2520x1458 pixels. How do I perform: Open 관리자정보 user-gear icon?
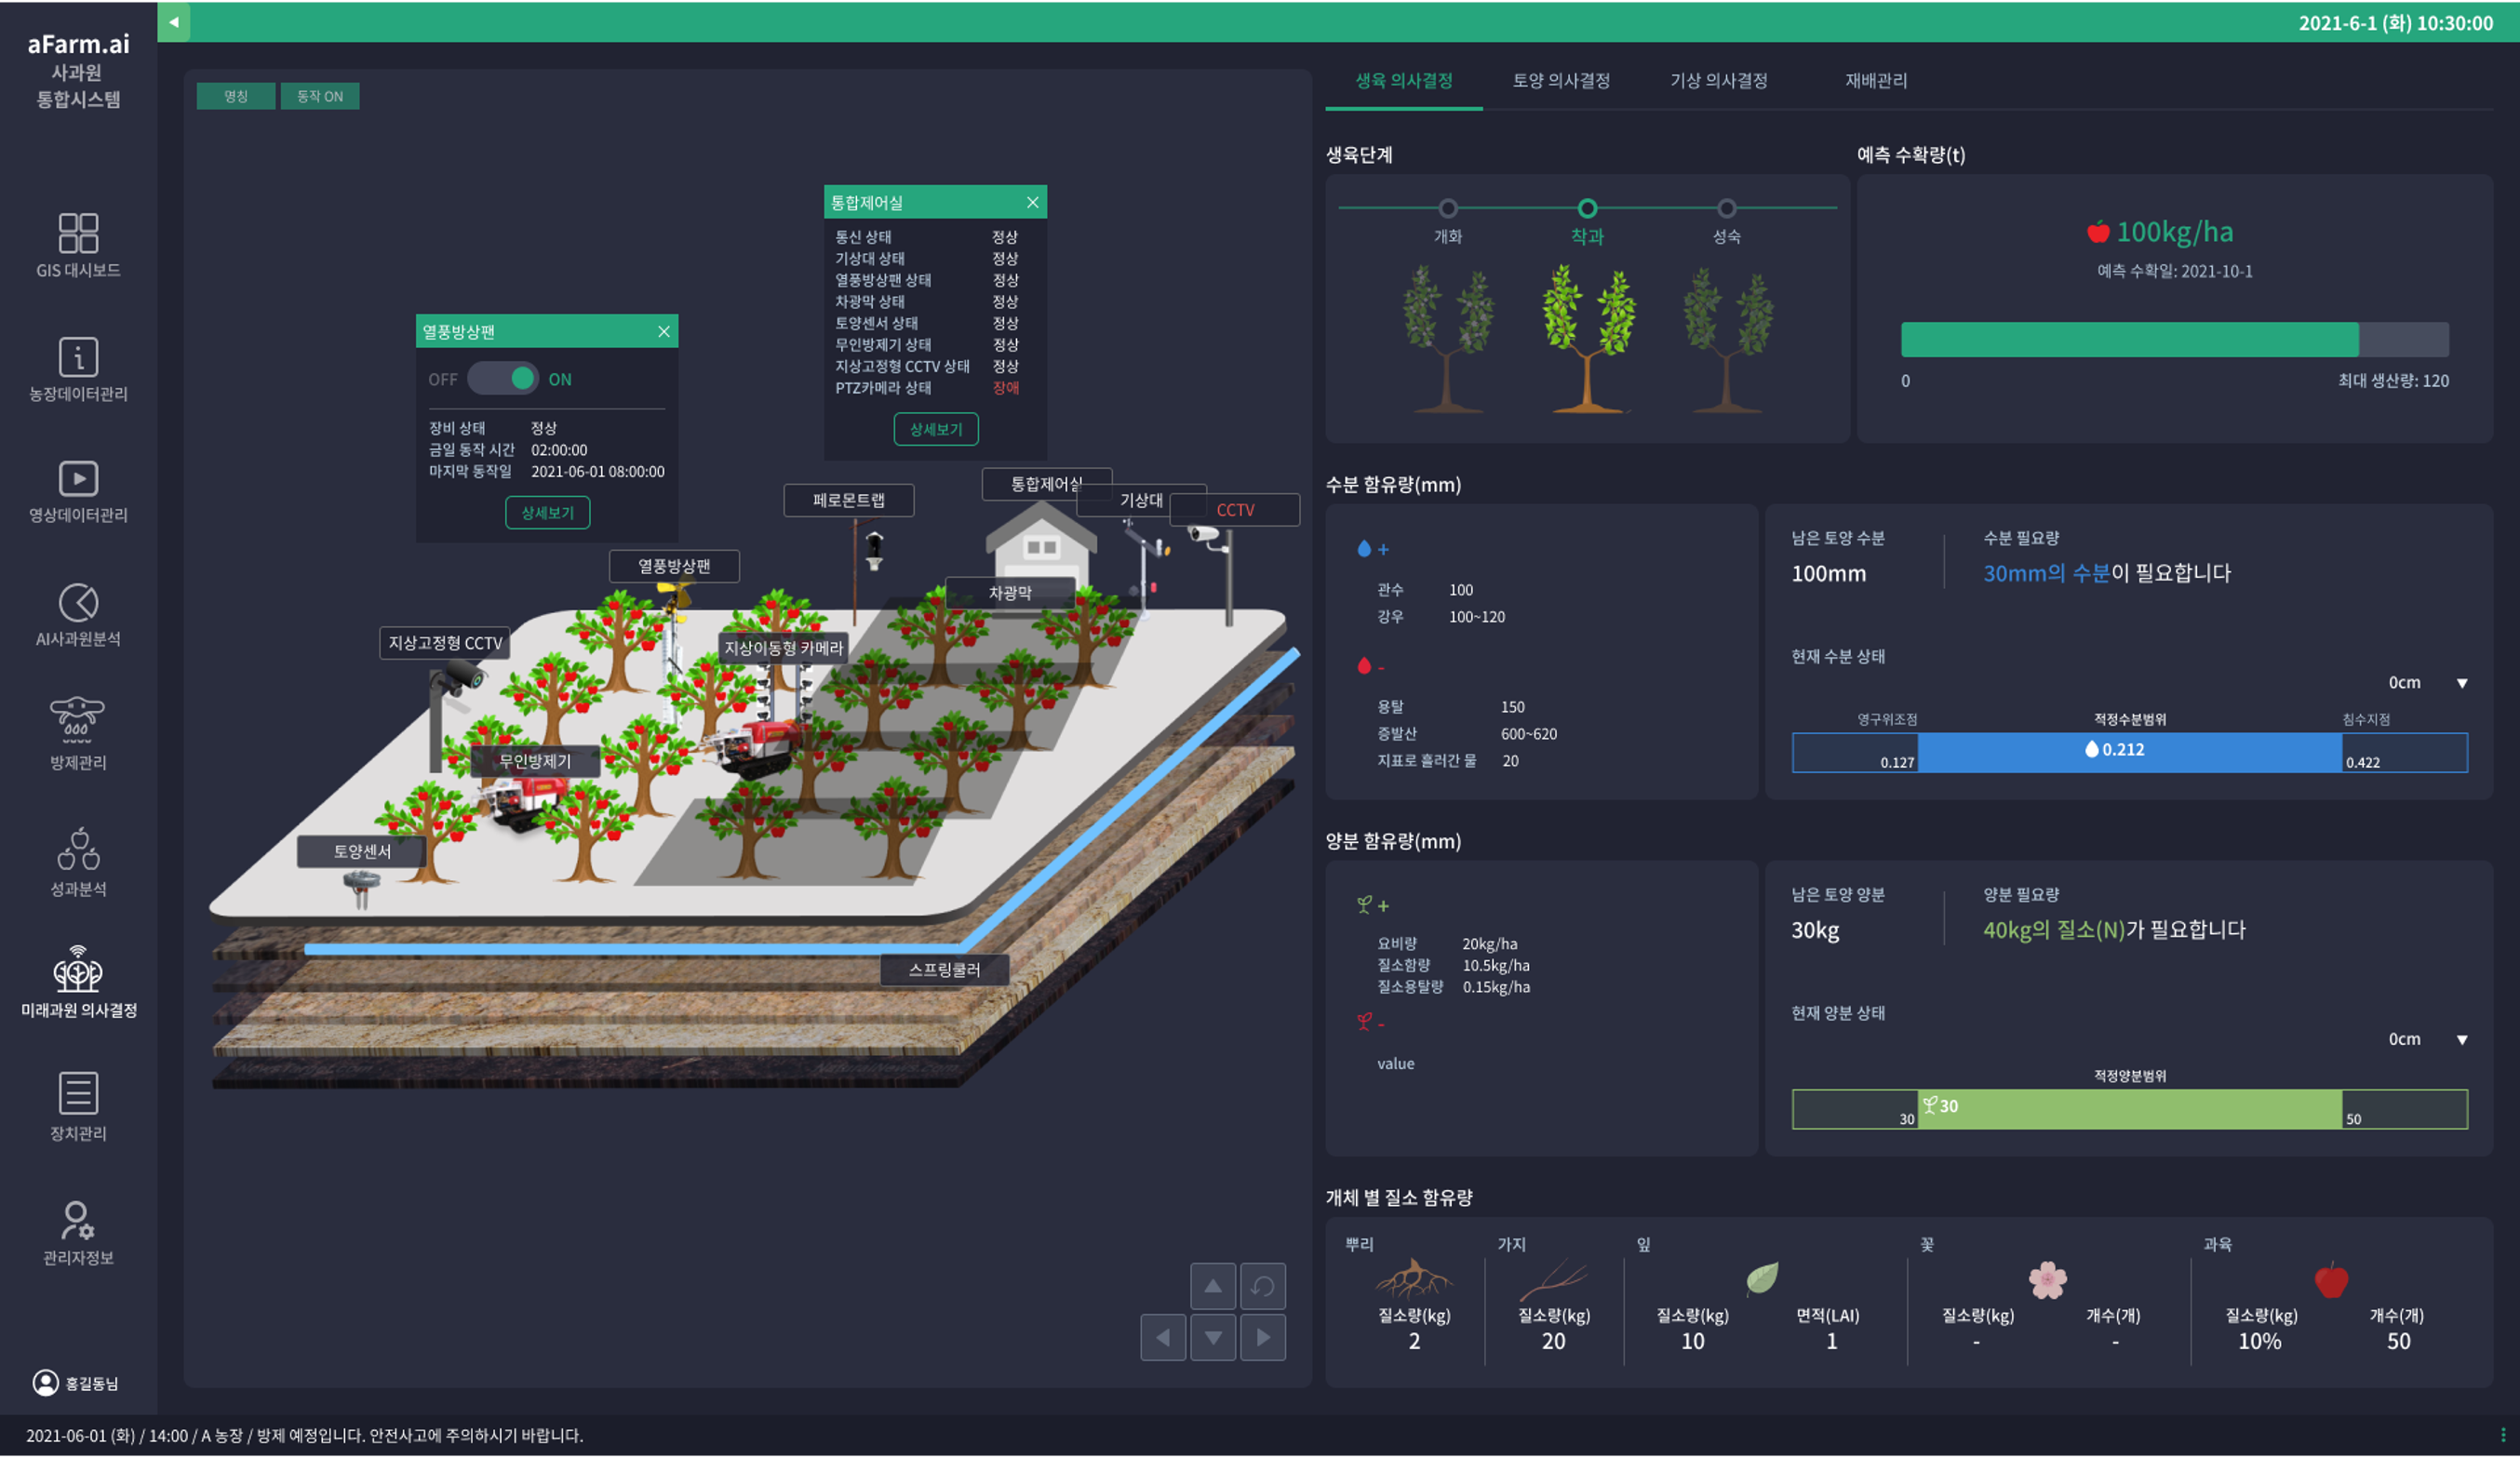(x=78, y=1221)
